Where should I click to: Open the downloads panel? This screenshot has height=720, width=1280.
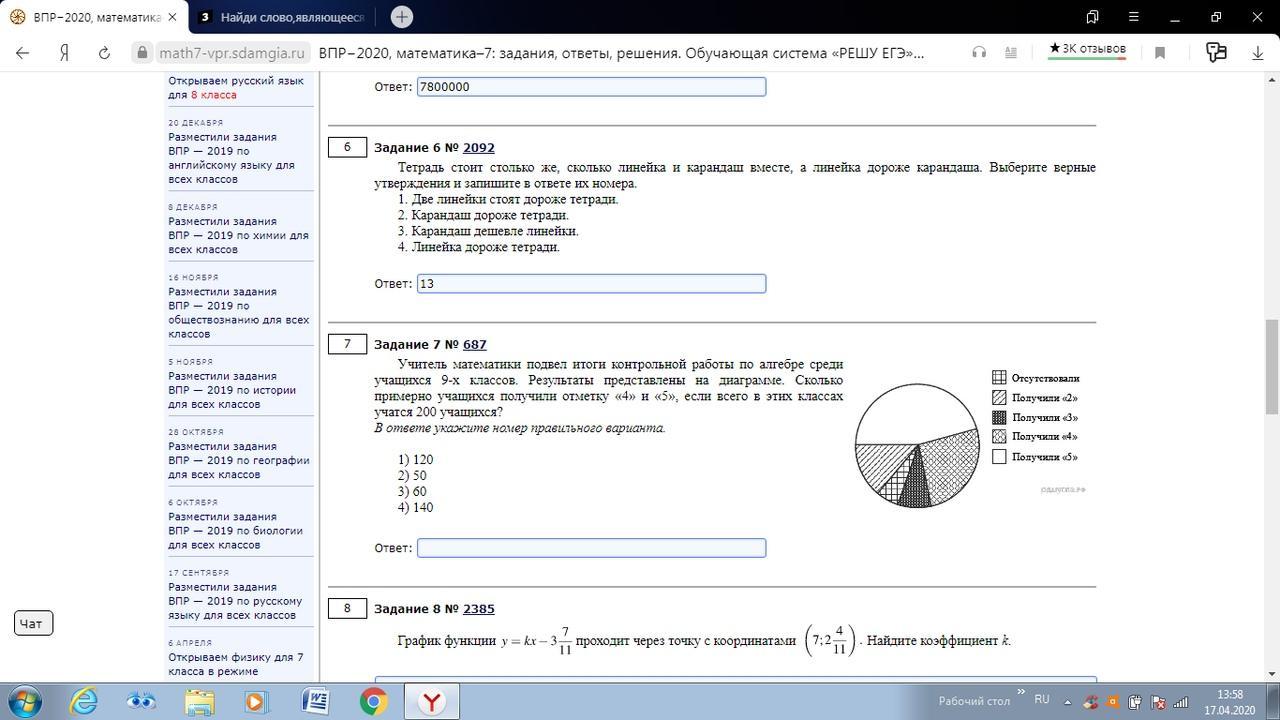(1258, 53)
